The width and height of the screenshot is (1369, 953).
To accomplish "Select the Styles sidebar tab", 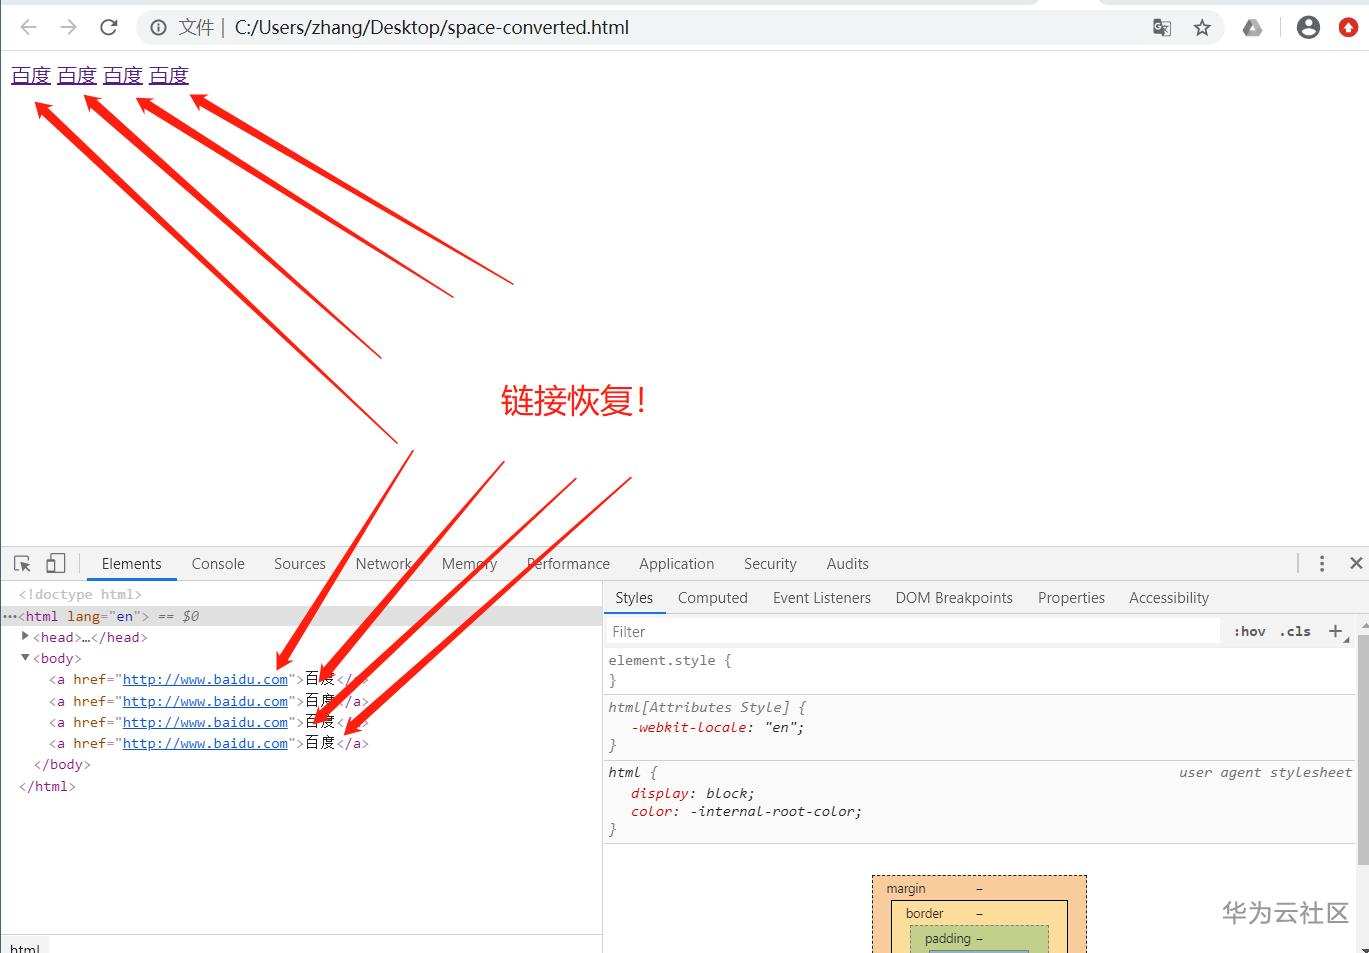I will coord(634,598).
